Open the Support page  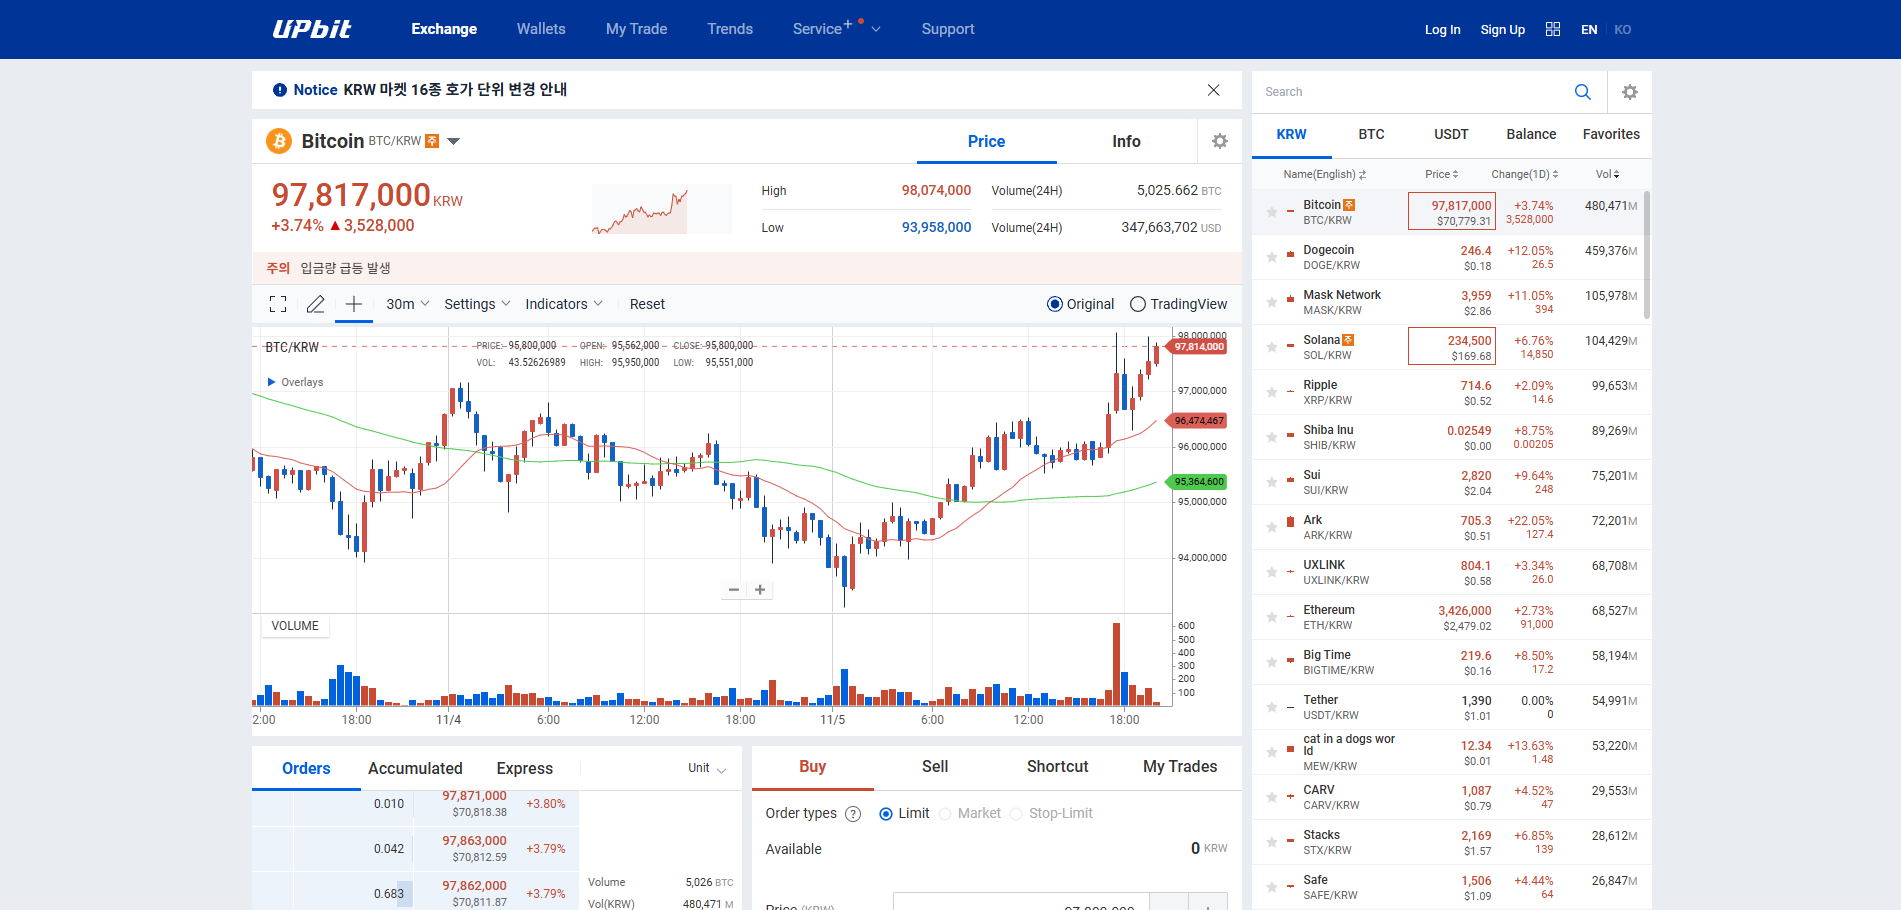[948, 29]
